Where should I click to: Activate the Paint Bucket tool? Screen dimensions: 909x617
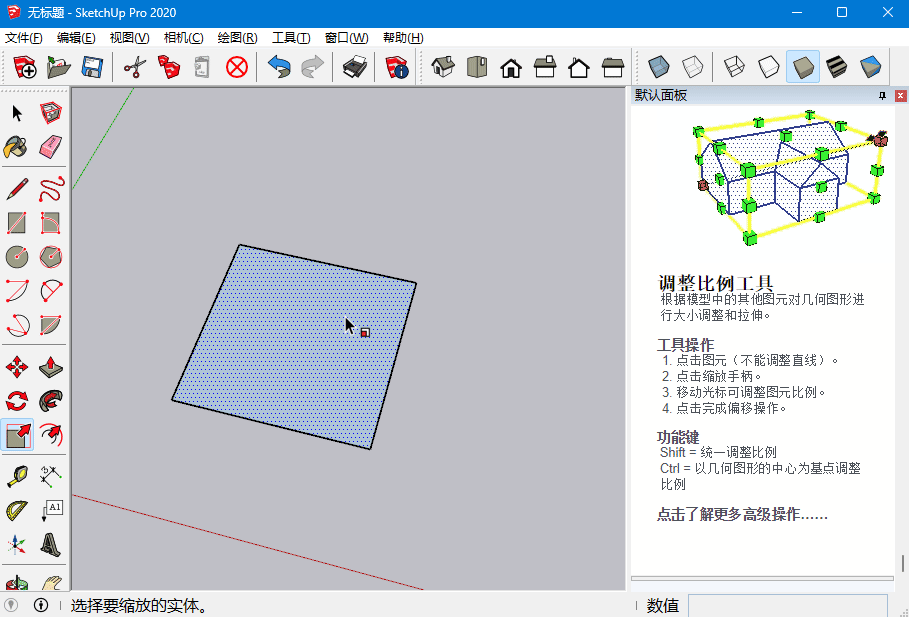(17, 147)
